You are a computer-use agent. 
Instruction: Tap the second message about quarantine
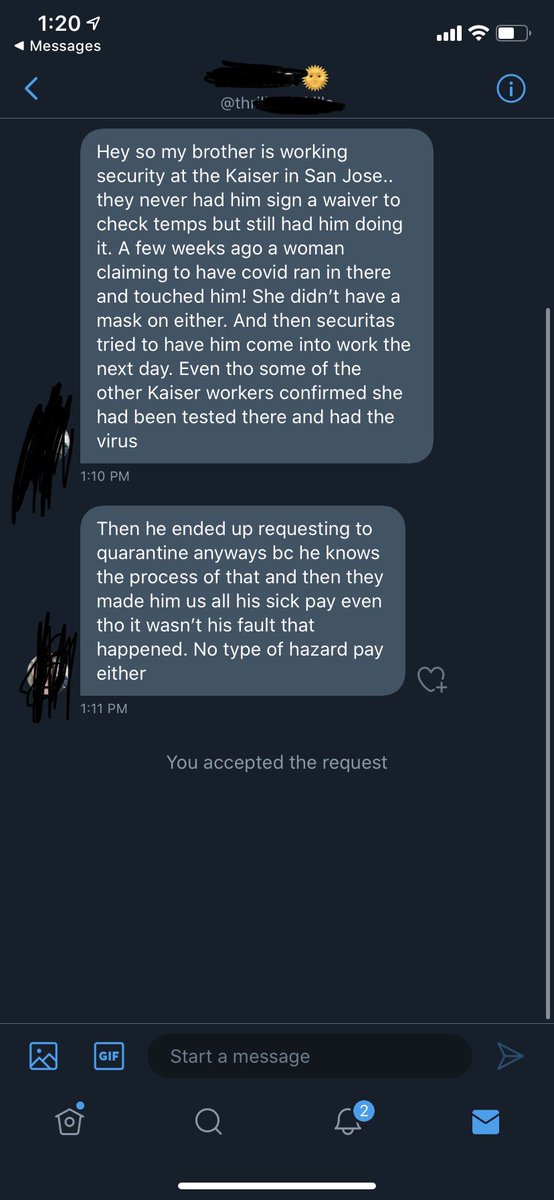243,601
